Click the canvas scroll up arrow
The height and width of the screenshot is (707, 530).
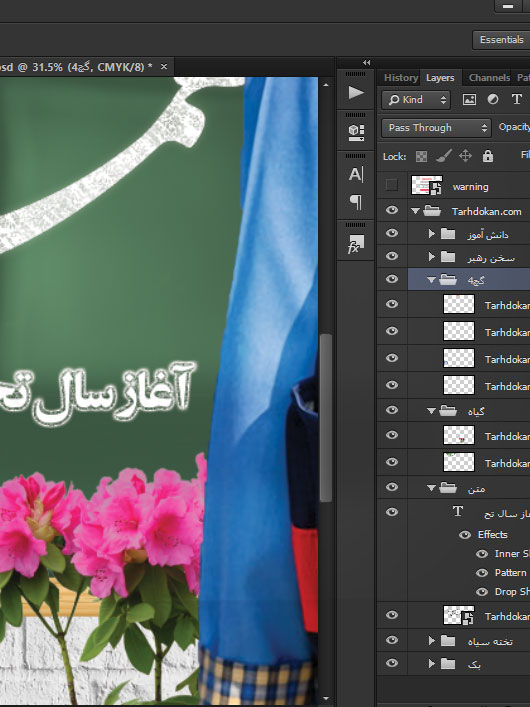coord(326,84)
